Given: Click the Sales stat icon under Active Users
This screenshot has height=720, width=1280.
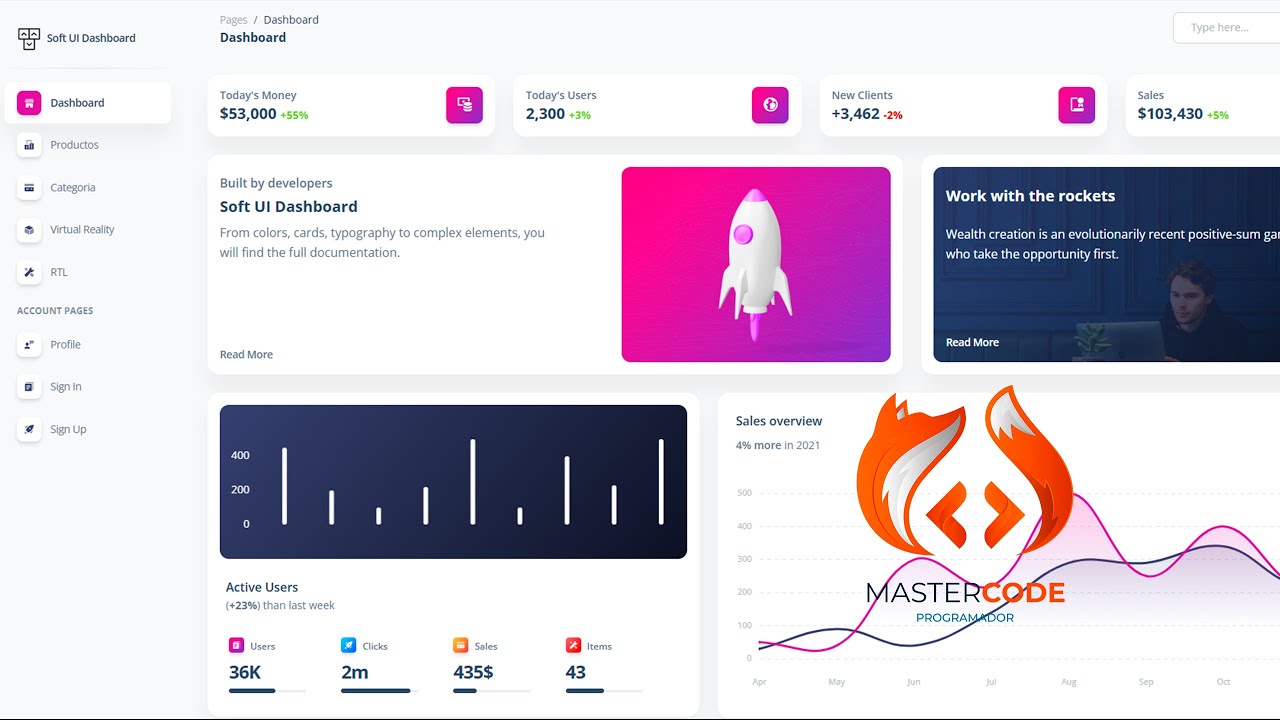Looking at the screenshot, I should (460, 646).
